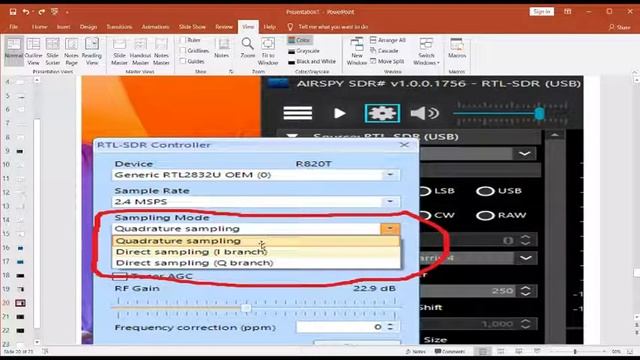
Task: Switch to the Insert tab
Action: point(63,27)
